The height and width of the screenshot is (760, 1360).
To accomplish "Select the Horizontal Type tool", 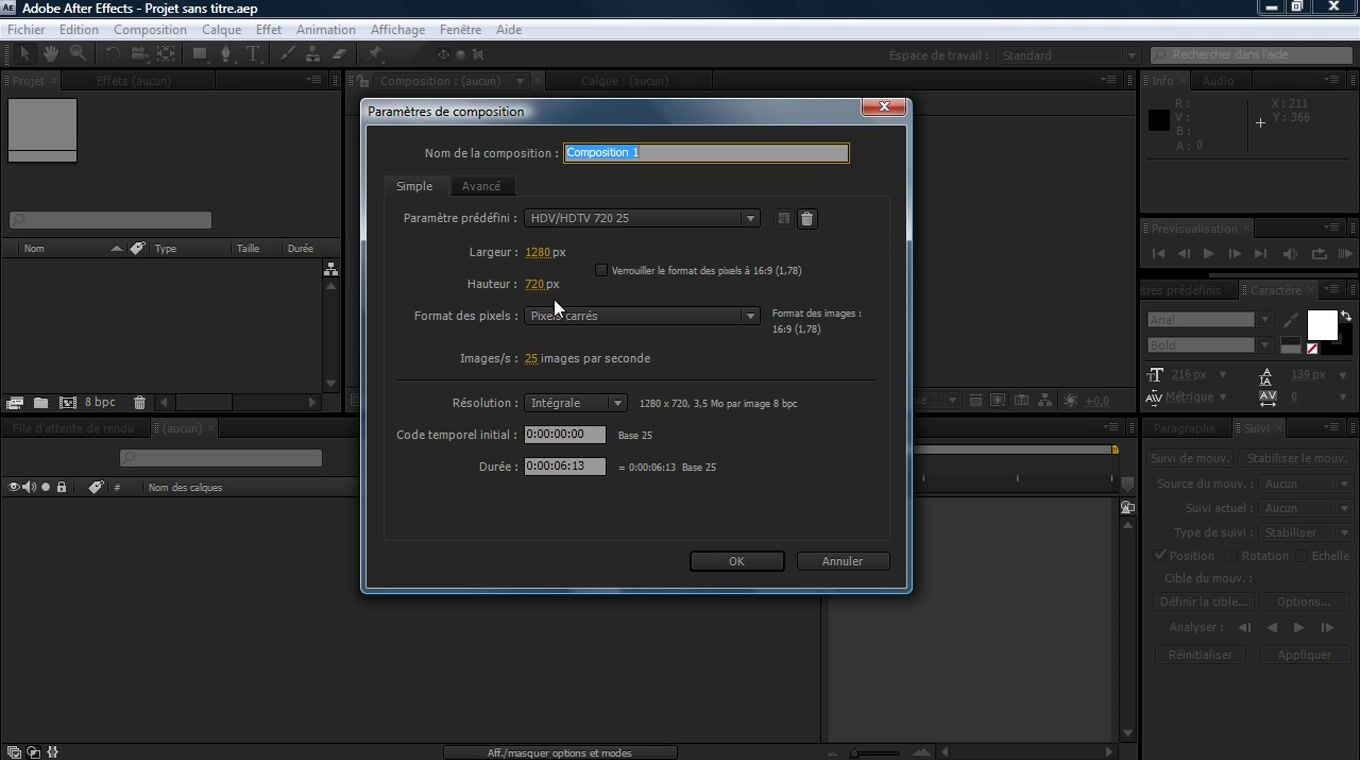I will coord(253,54).
